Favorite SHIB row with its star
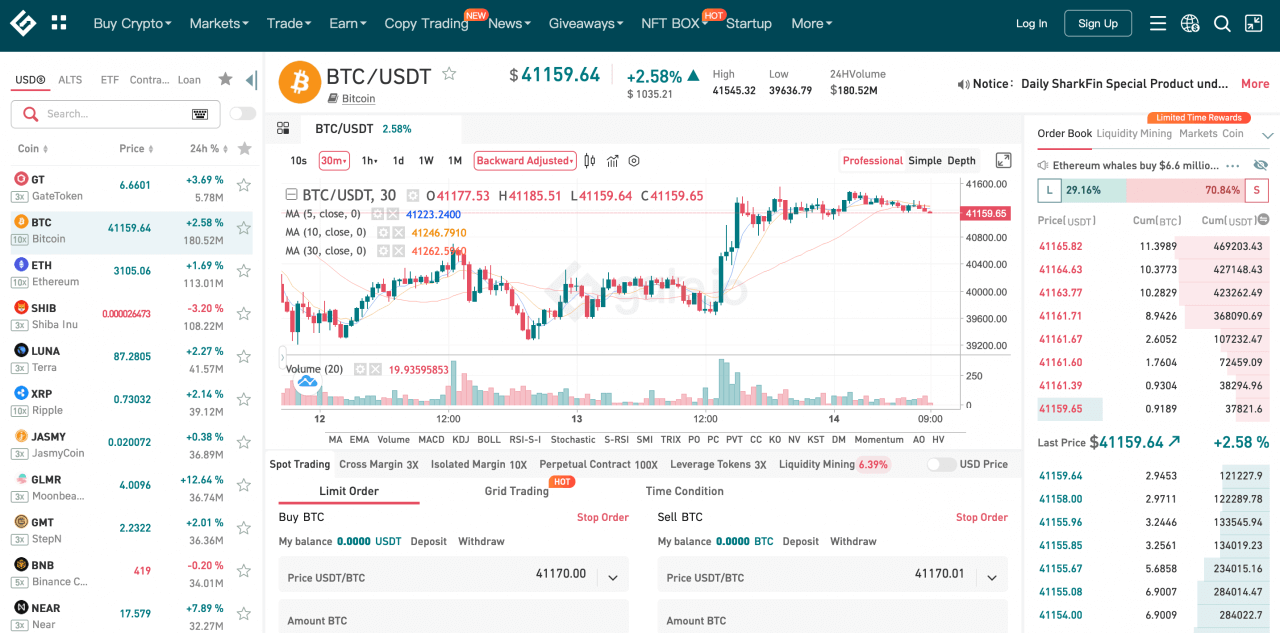1280x633 pixels. point(243,314)
